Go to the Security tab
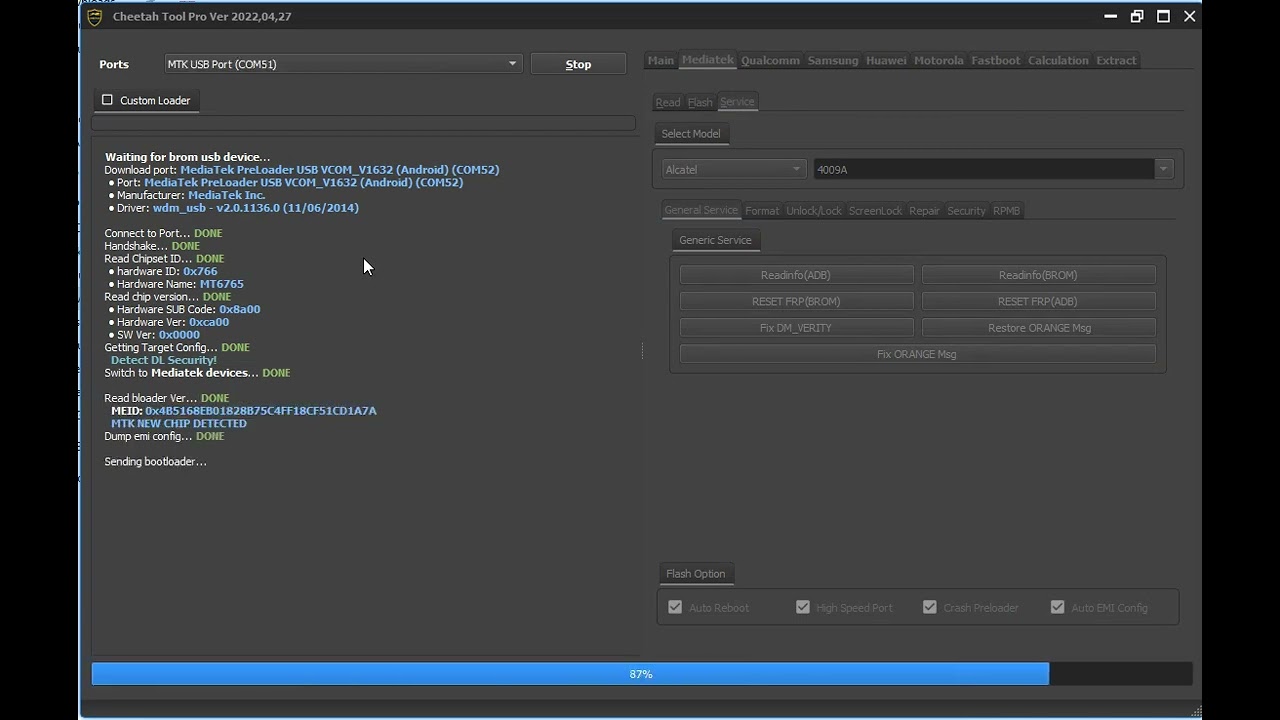1280x720 pixels. coord(966,210)
